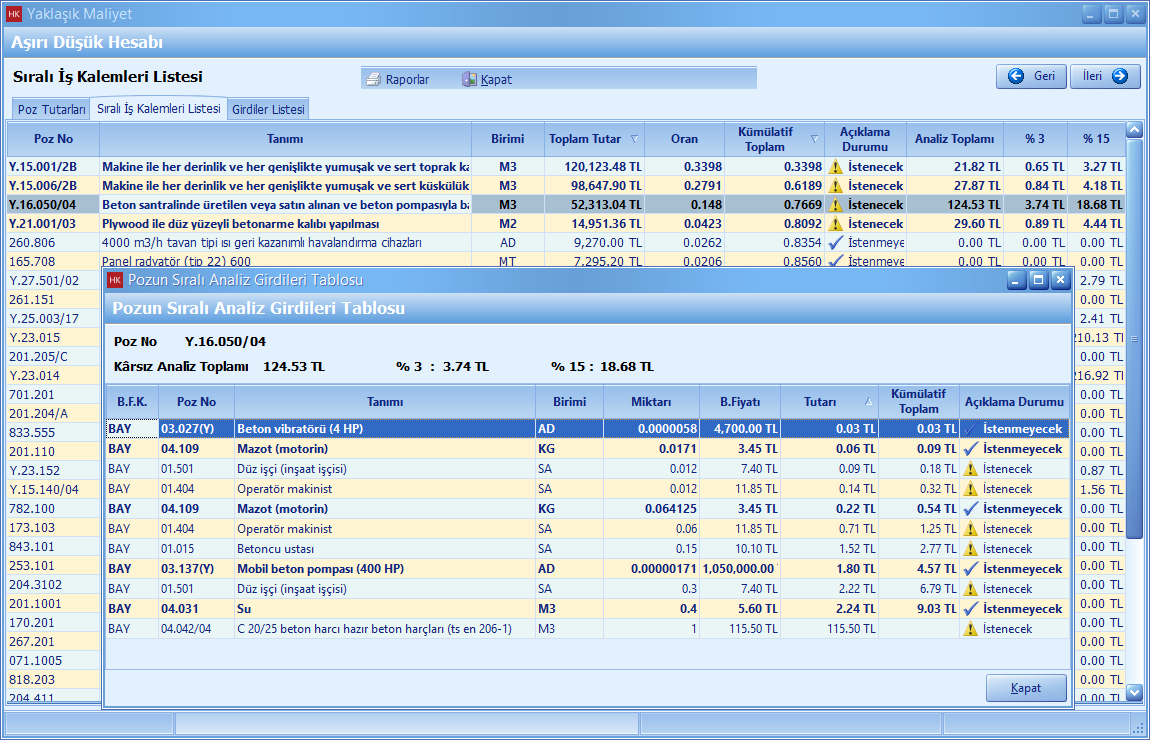This screenshot has height=740, width=1150.
Task: Click the Raporlar printer icon
Action: coord(373,79)
